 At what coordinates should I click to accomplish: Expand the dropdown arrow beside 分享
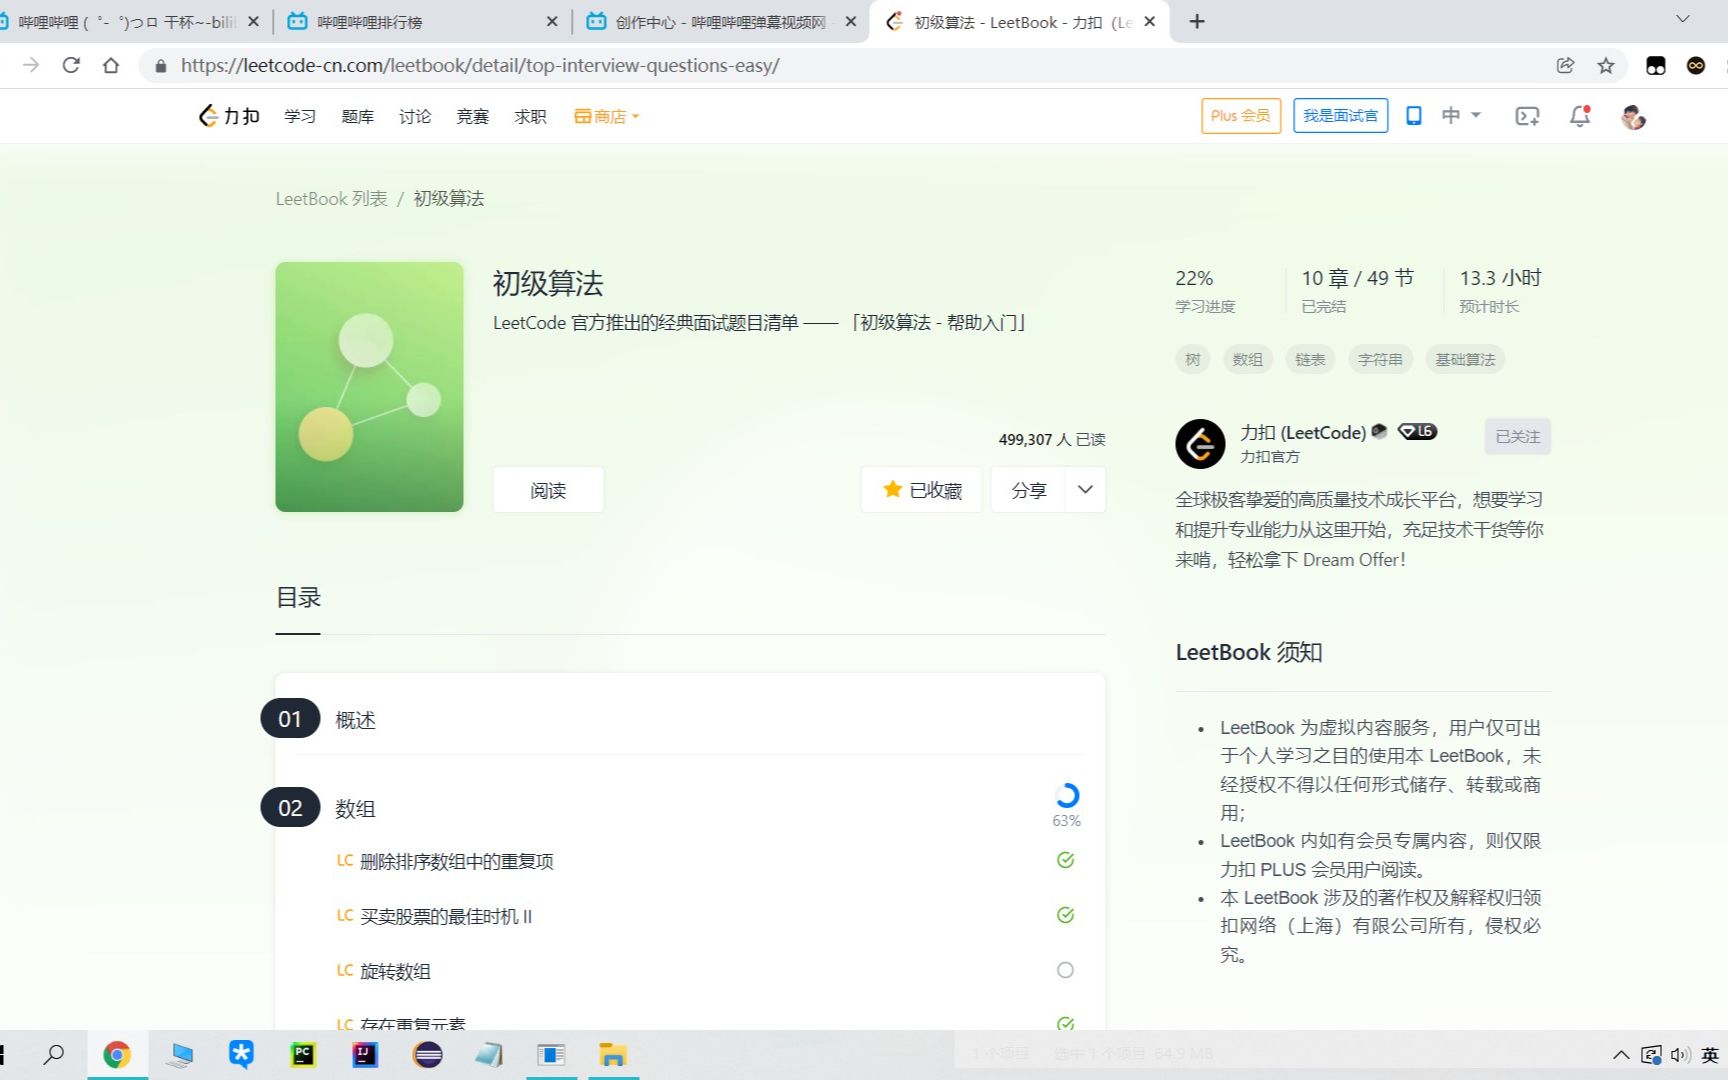(x=1085, y=489)
